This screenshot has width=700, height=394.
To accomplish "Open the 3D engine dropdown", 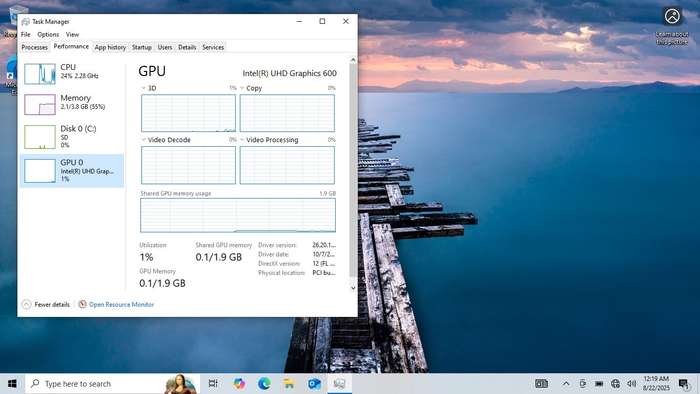I will [x=143, y=88].
